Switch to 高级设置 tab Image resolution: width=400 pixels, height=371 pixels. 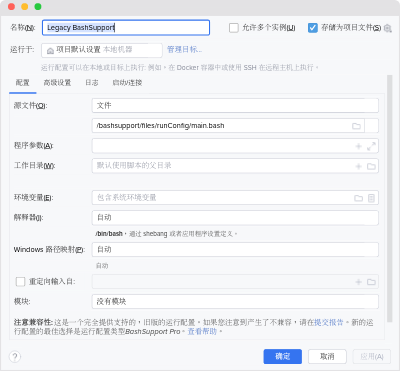pyautogui.click(x=57, y=83)
